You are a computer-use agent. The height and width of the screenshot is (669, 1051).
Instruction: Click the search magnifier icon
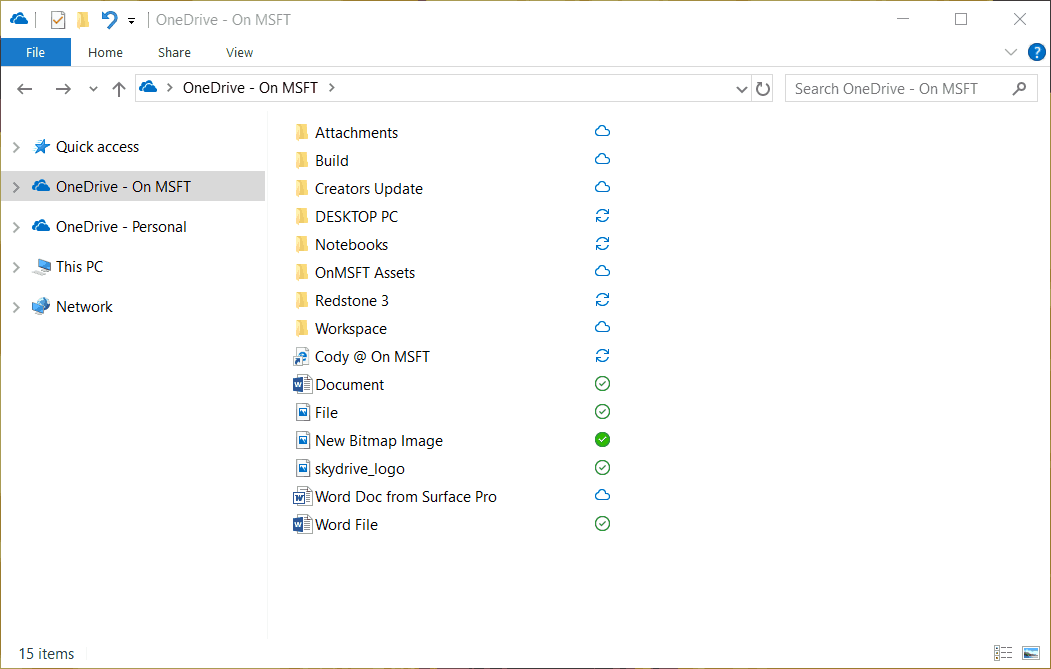(x=1019, y=88)
